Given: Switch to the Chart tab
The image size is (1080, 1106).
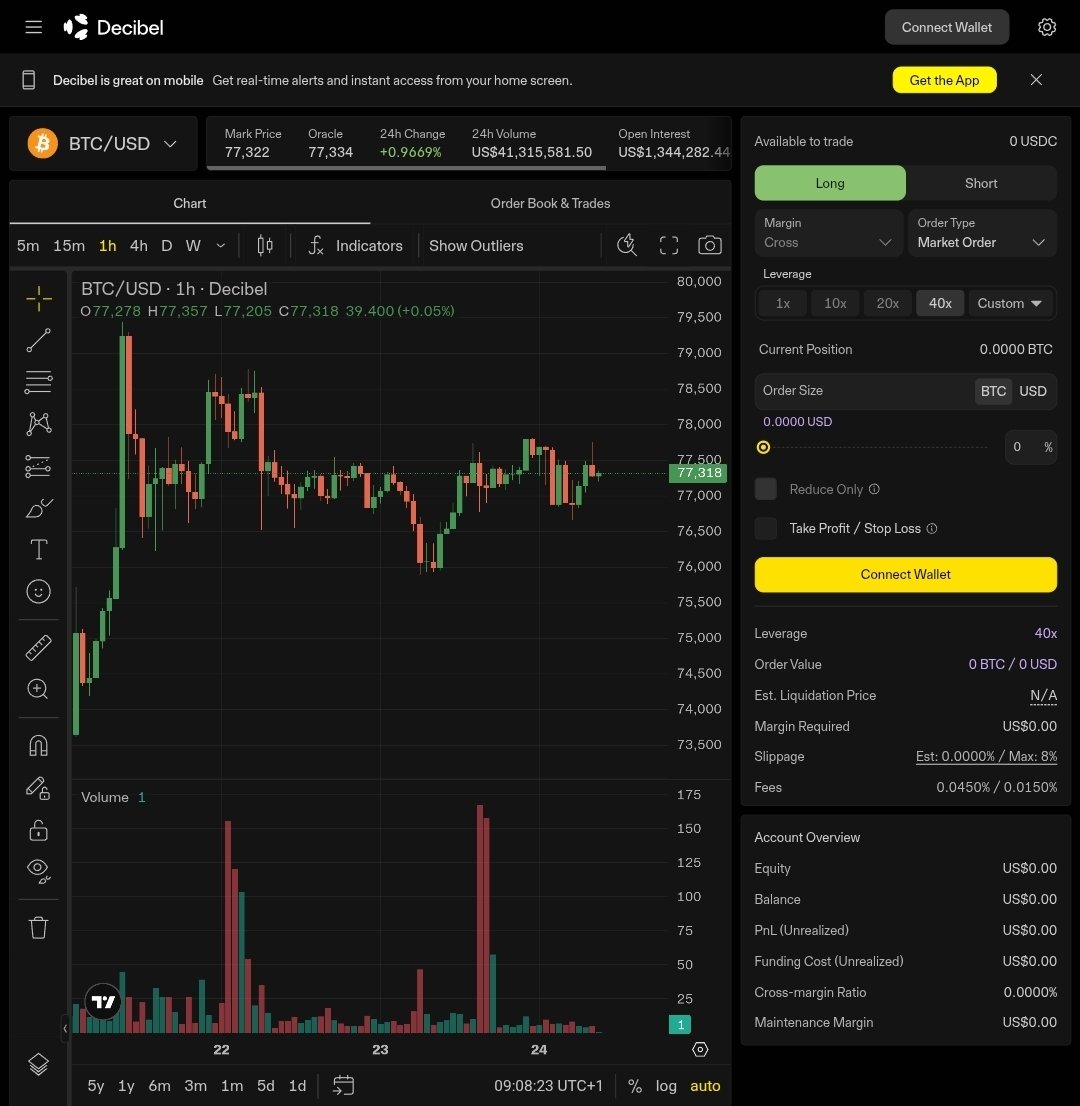Looking at the screenshot, I should point(190,203).
